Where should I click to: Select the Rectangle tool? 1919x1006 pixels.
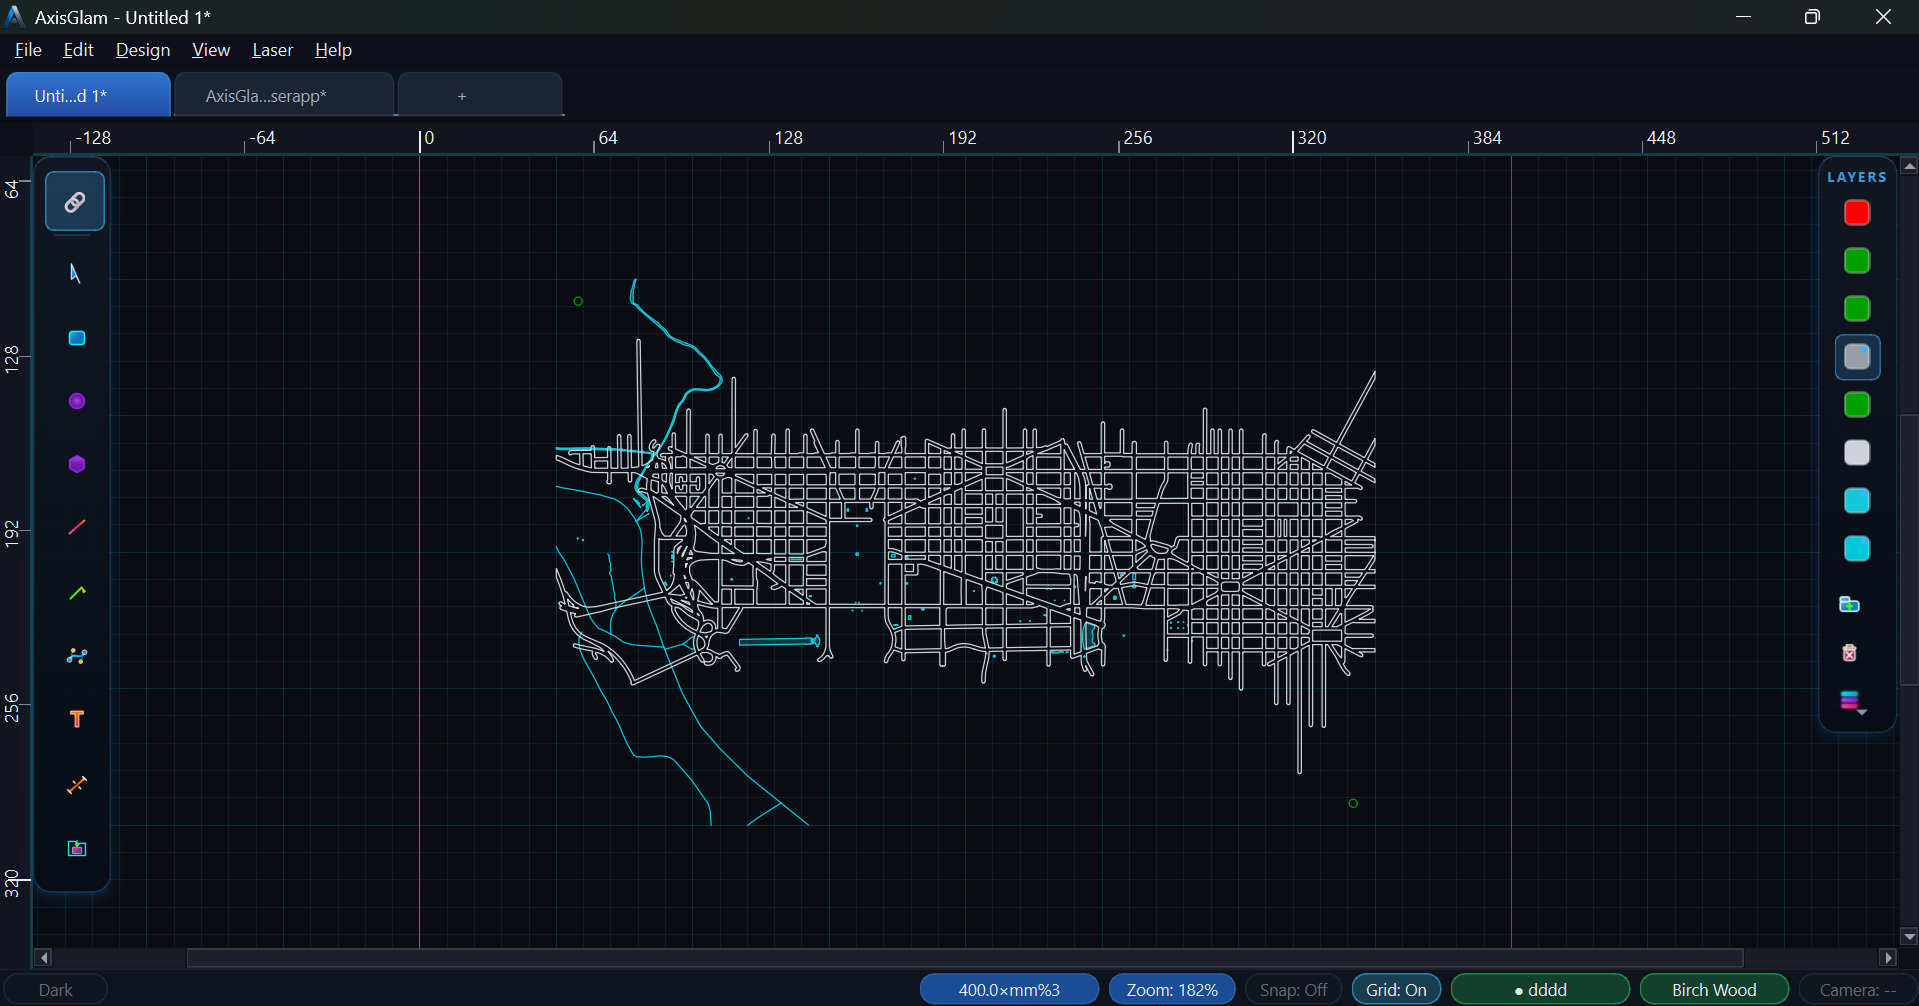(x=75, y=337)
